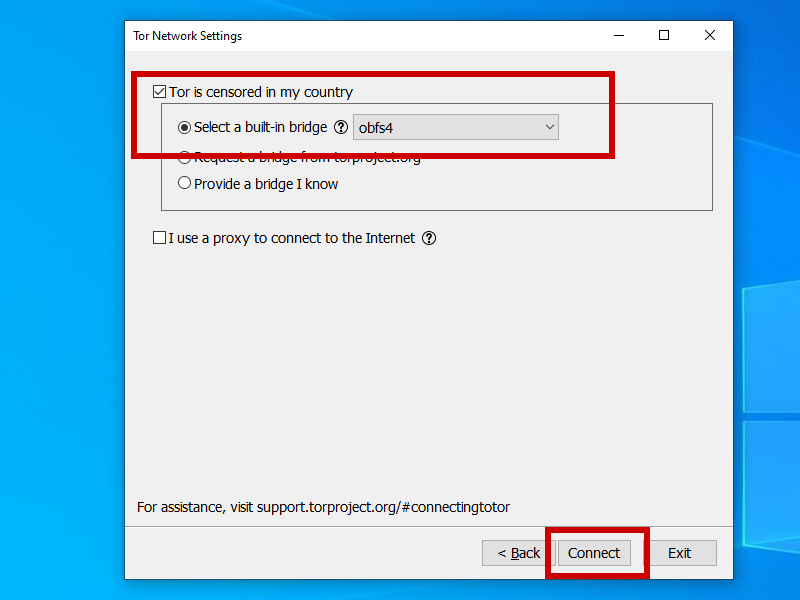Choose the Select a built-in bridge radio button
Viewport: 800px width, 600px height.
(x=184, y=127)
